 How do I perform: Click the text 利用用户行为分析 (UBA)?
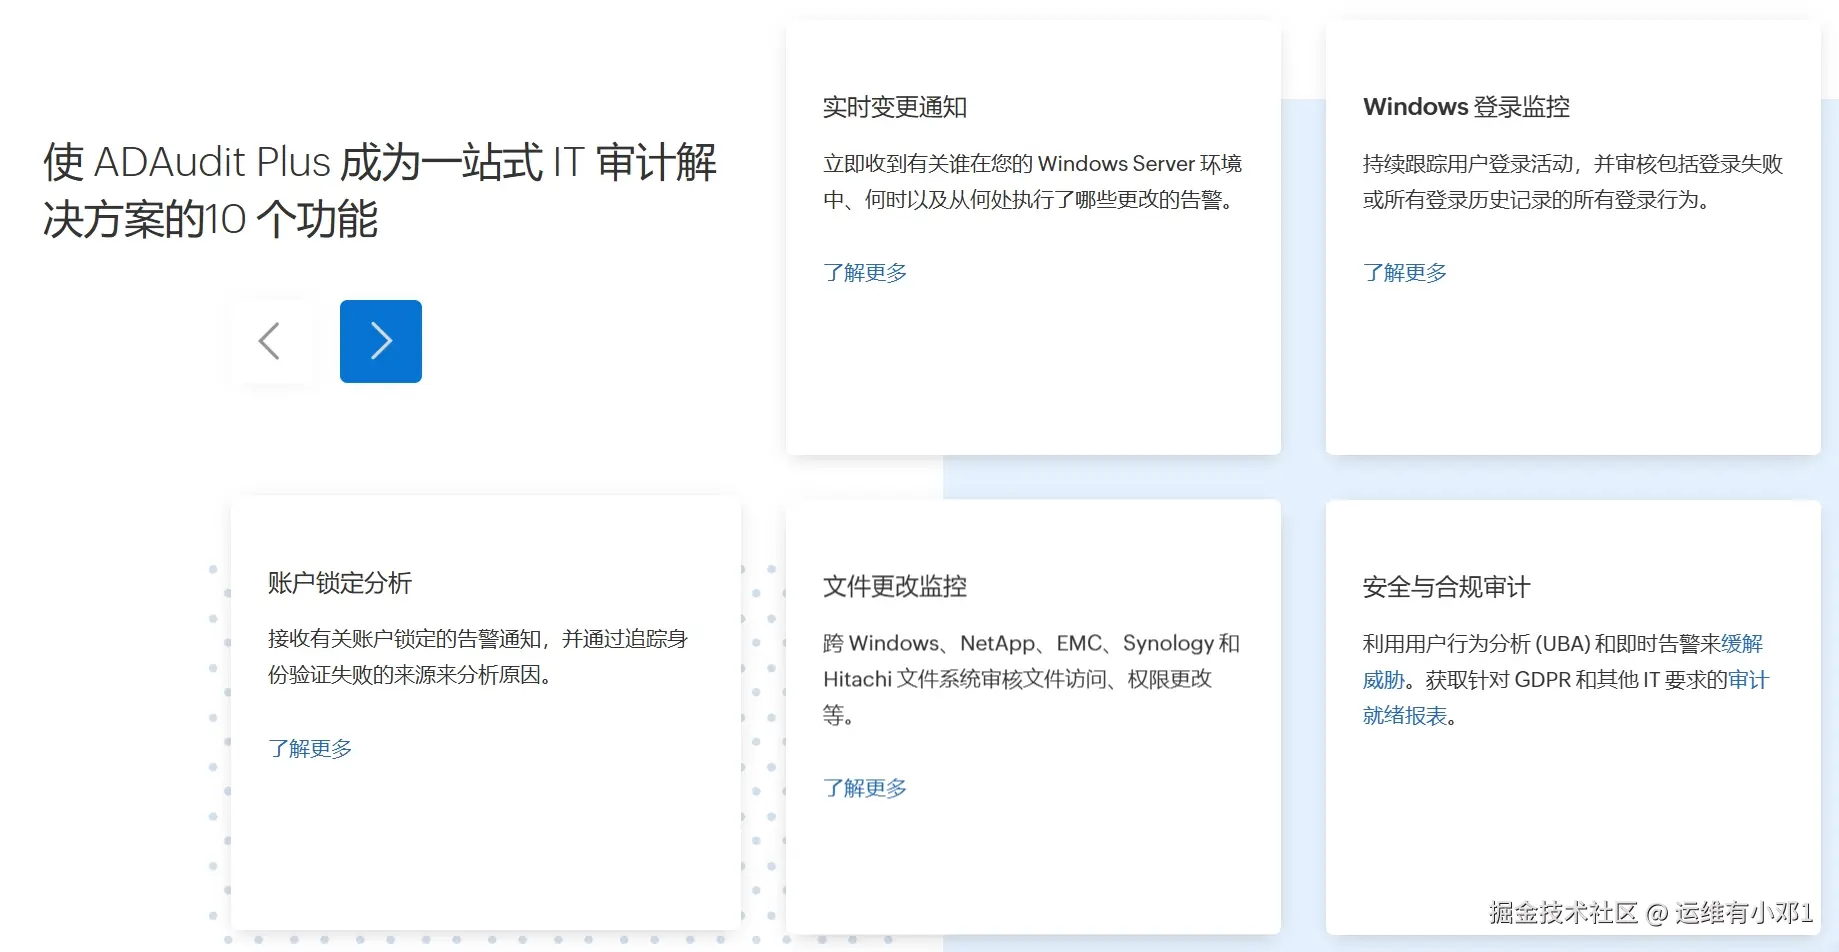coord(1476,644)
